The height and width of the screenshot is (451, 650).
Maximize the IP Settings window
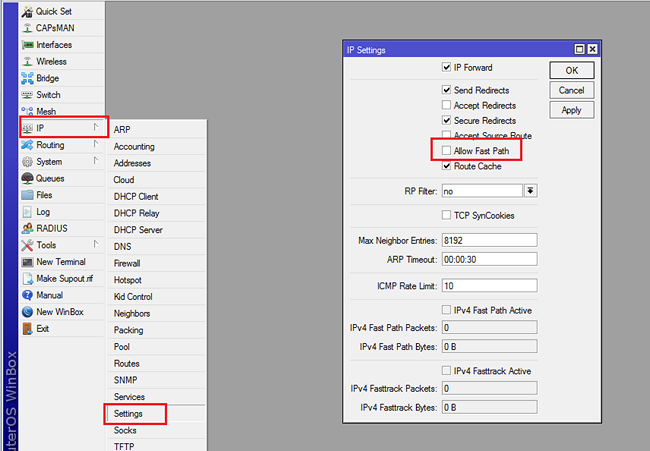(580, 49)
